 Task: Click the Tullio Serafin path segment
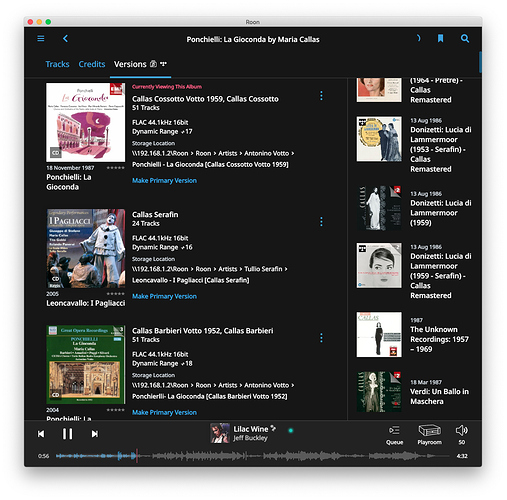point(263,269)
